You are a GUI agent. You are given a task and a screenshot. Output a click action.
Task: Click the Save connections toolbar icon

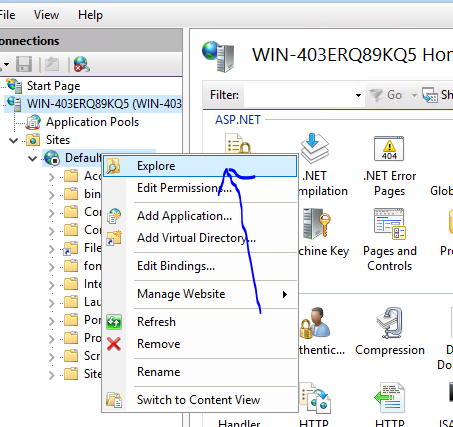pyautogui.click(x=24, y=64)
